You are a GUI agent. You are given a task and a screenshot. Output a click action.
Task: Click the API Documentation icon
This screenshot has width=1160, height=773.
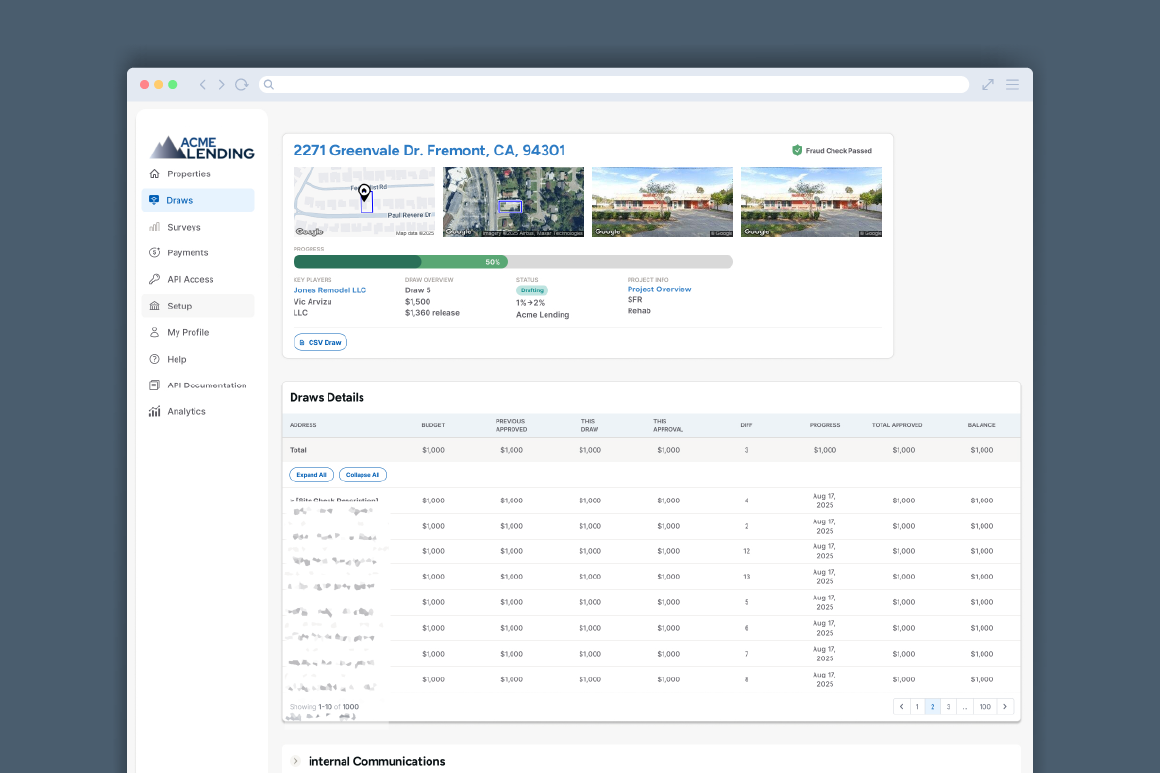click(x=155, y=385)
